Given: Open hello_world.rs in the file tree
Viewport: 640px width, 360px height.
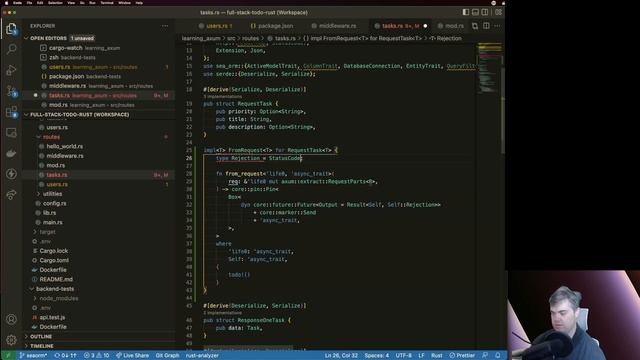Looking at the screenshot, I should point(64,146).
